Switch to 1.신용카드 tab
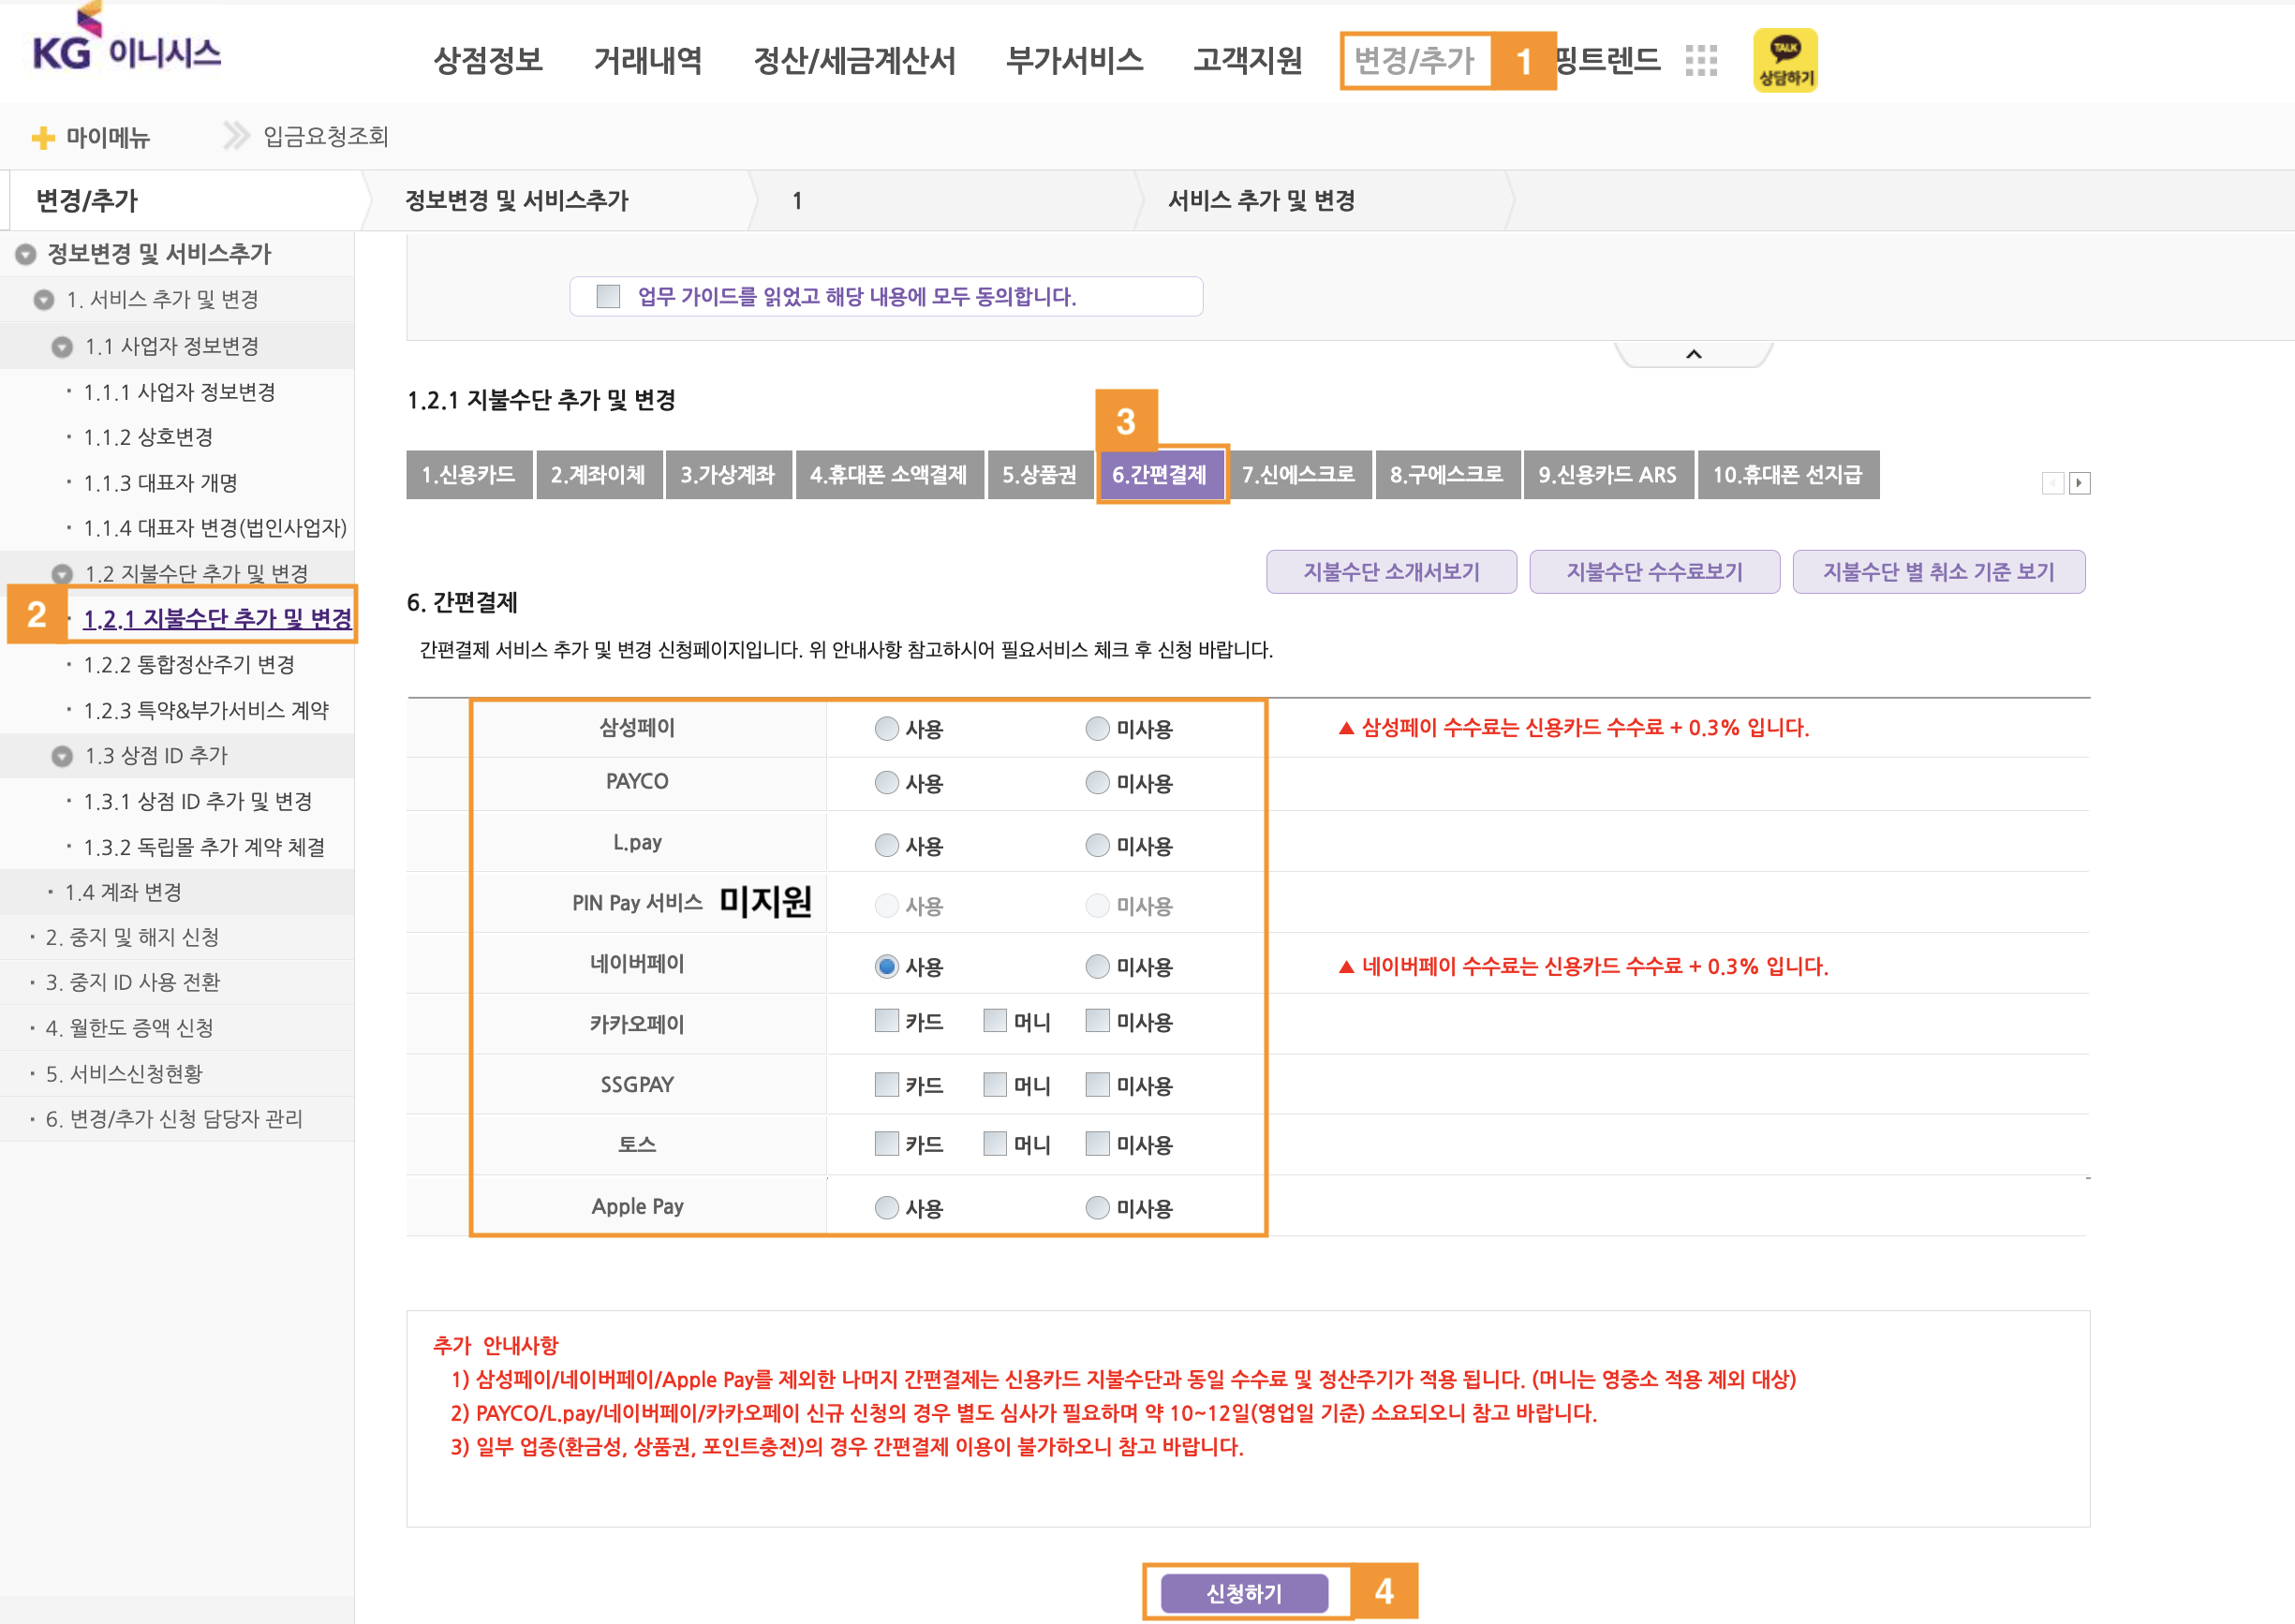This screenshot has width=2295, height=1624. (x=468, y=475)
